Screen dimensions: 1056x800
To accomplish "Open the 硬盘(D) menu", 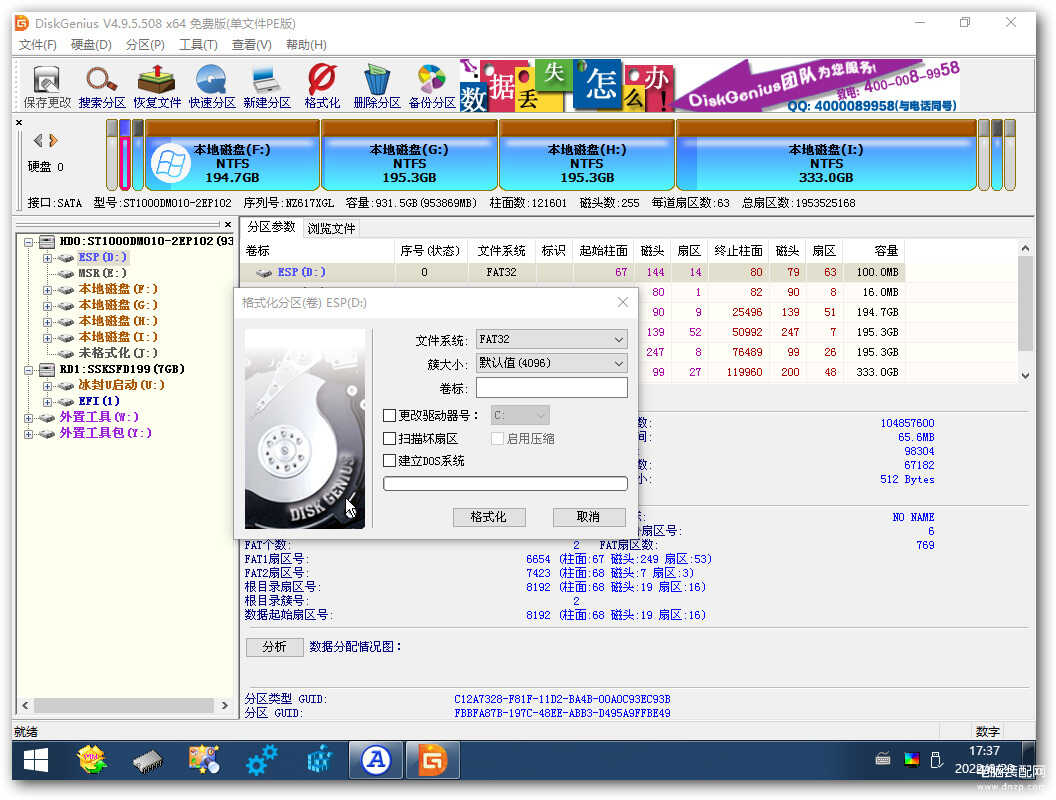I will 91,44.
